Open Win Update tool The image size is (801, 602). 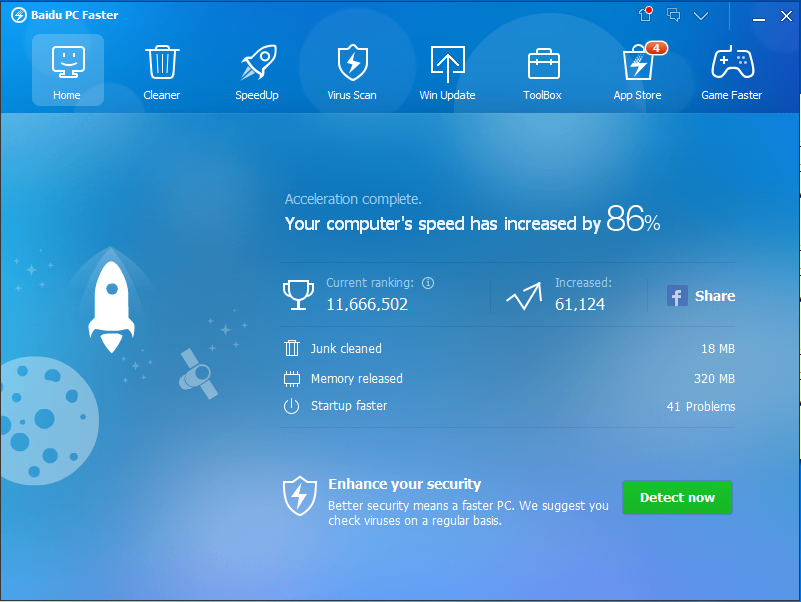click(x=447, y=73)
